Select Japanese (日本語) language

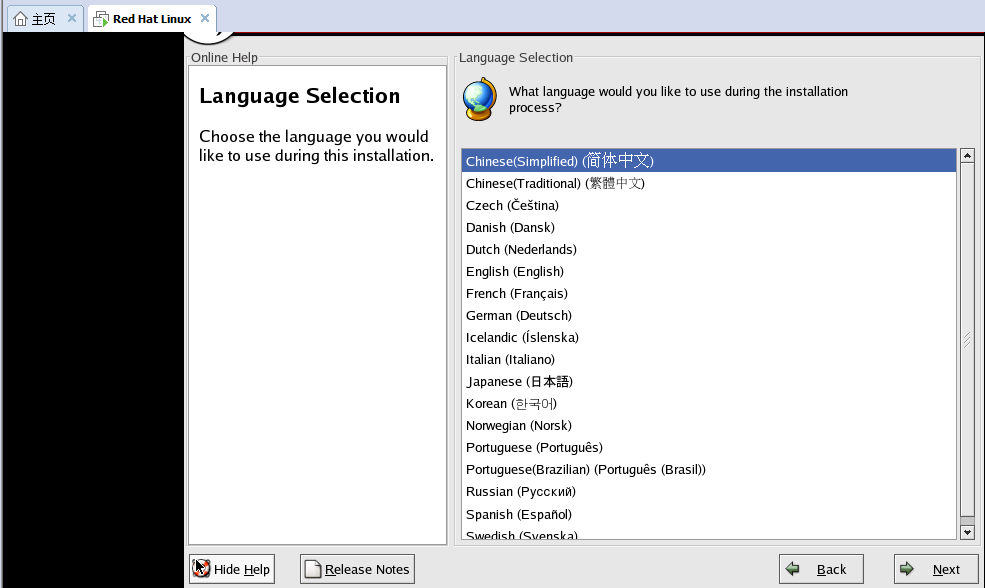click(709, 381)
